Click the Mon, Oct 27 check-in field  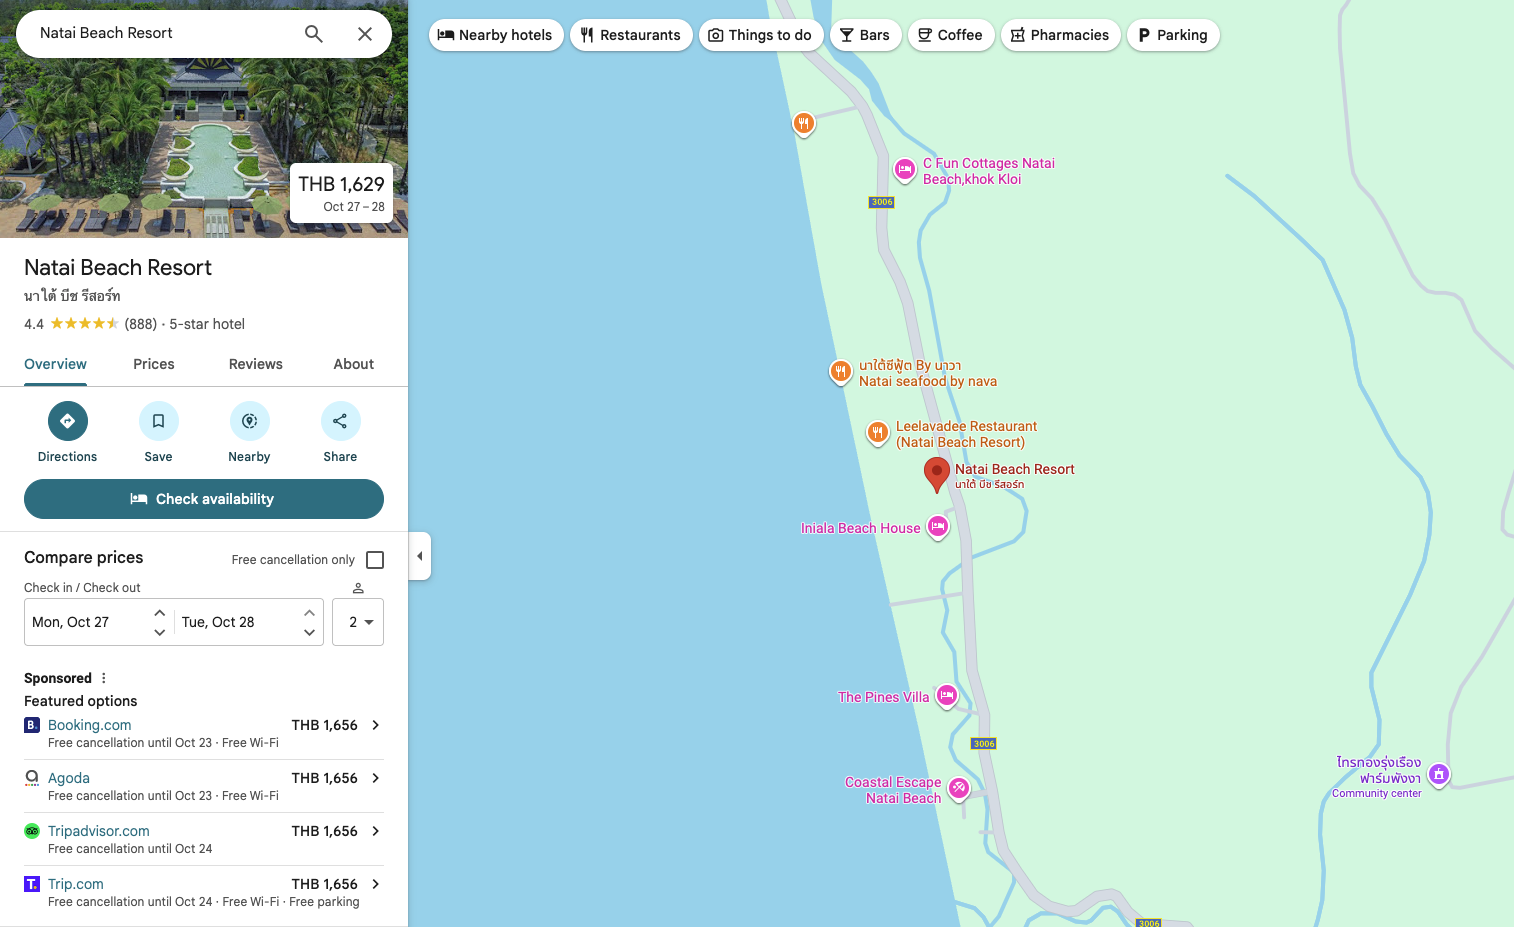coord(99,622)
